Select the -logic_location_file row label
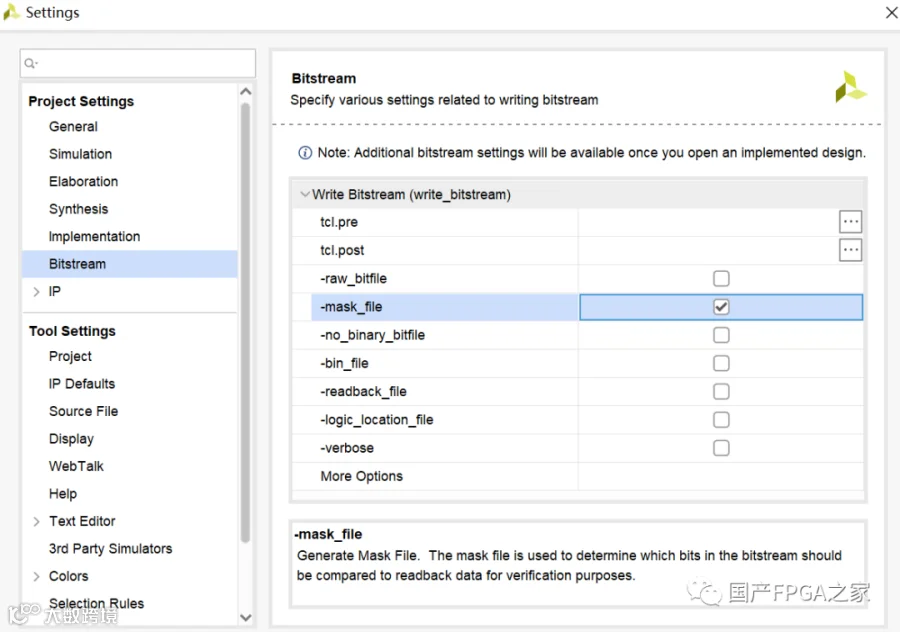Viewport: 900px width, 632px height. pos(377,420)
